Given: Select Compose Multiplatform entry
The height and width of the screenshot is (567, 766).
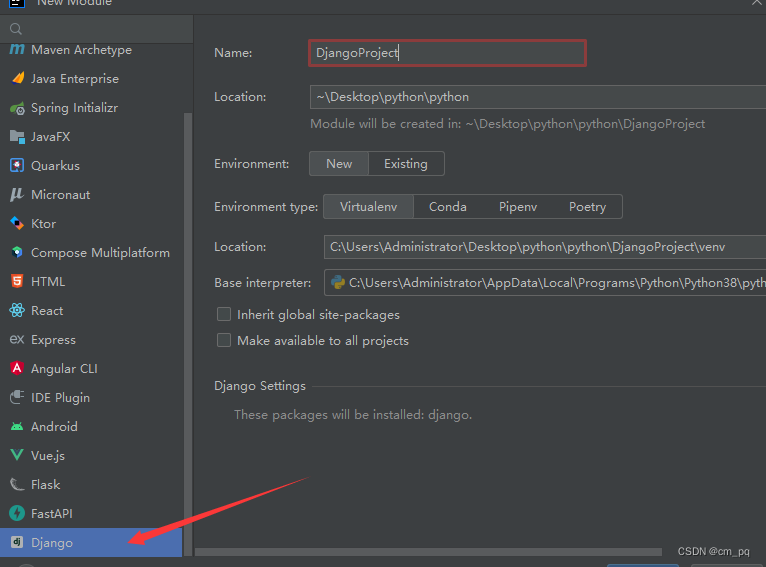Looking at the screenshot, I should pyautogui.click(x=91, y=252).
